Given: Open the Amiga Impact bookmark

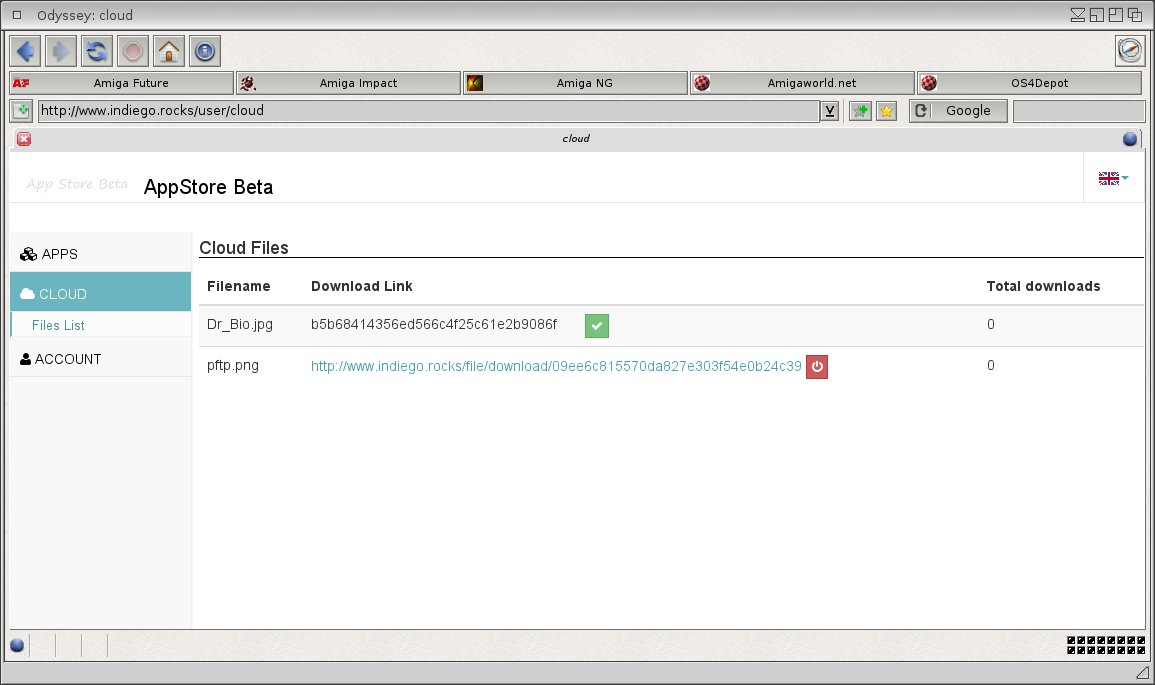Looking at the screenshot, I should click(349, 83).
